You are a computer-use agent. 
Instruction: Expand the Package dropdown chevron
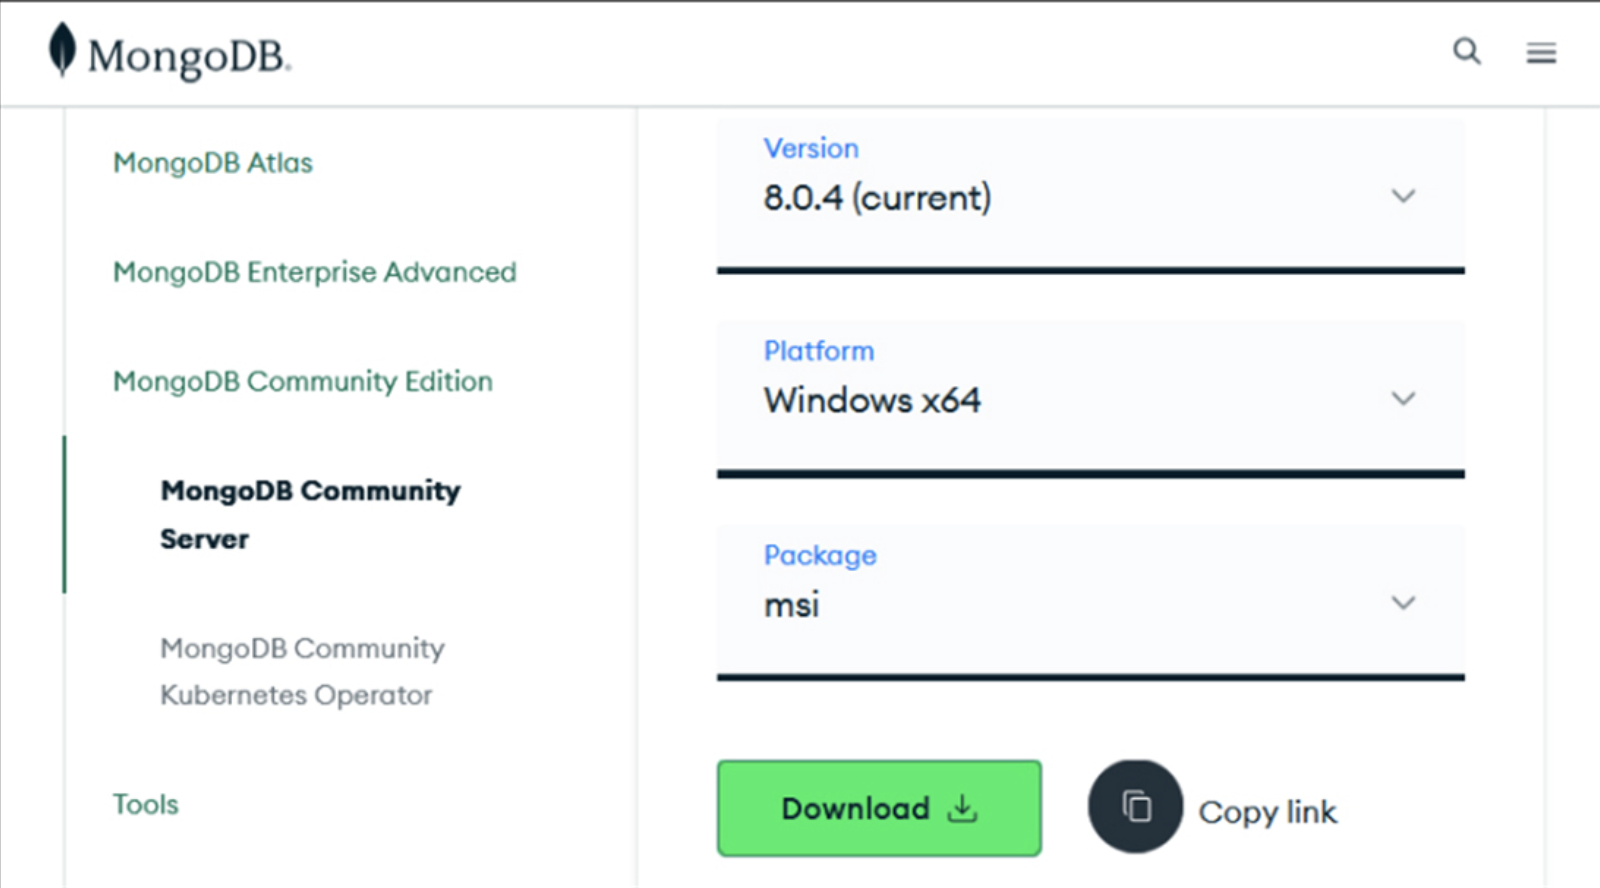[1404, 603]
